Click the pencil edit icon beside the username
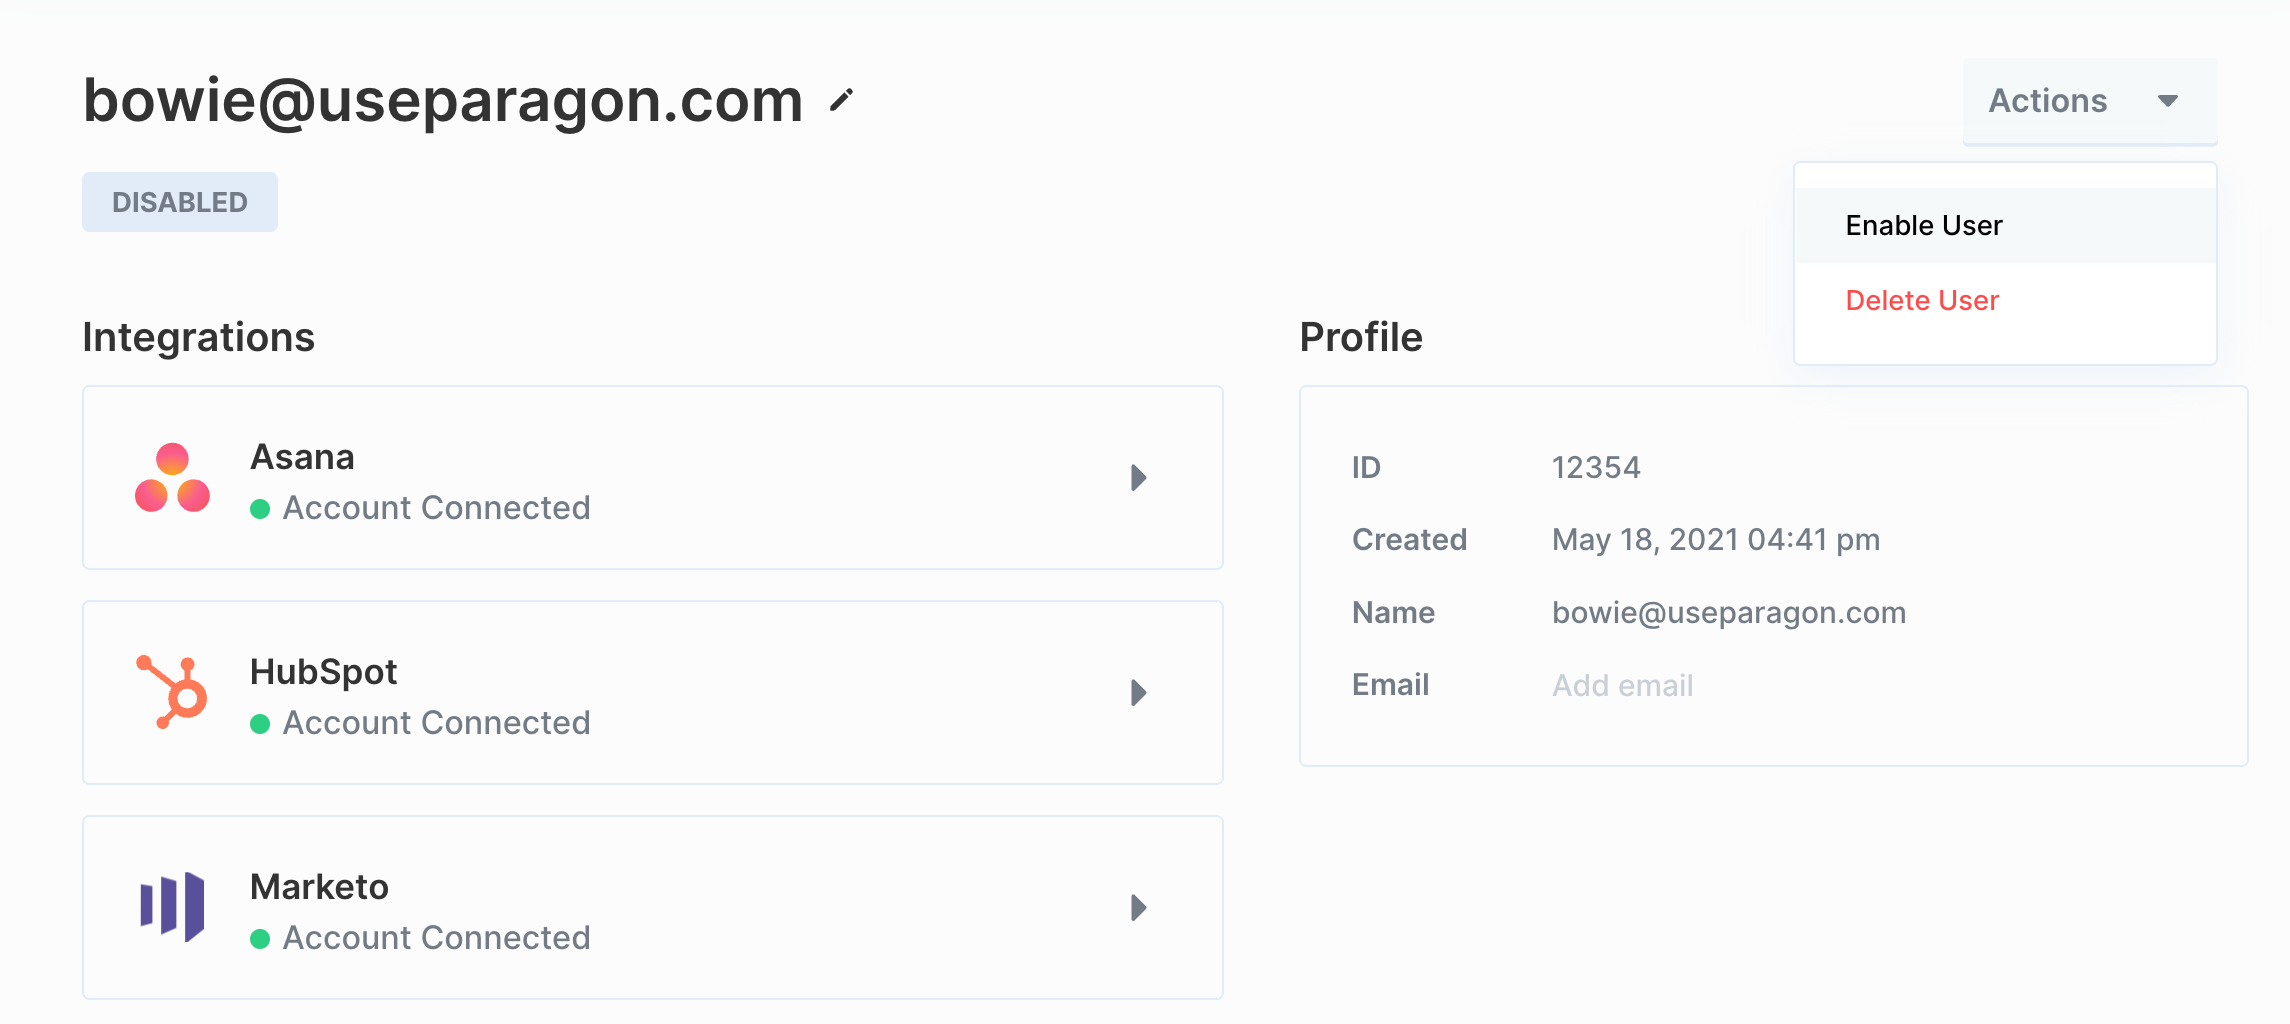Image resolution: width=2290 pixels, height=1024 pixels. click(x=841, y=101)
